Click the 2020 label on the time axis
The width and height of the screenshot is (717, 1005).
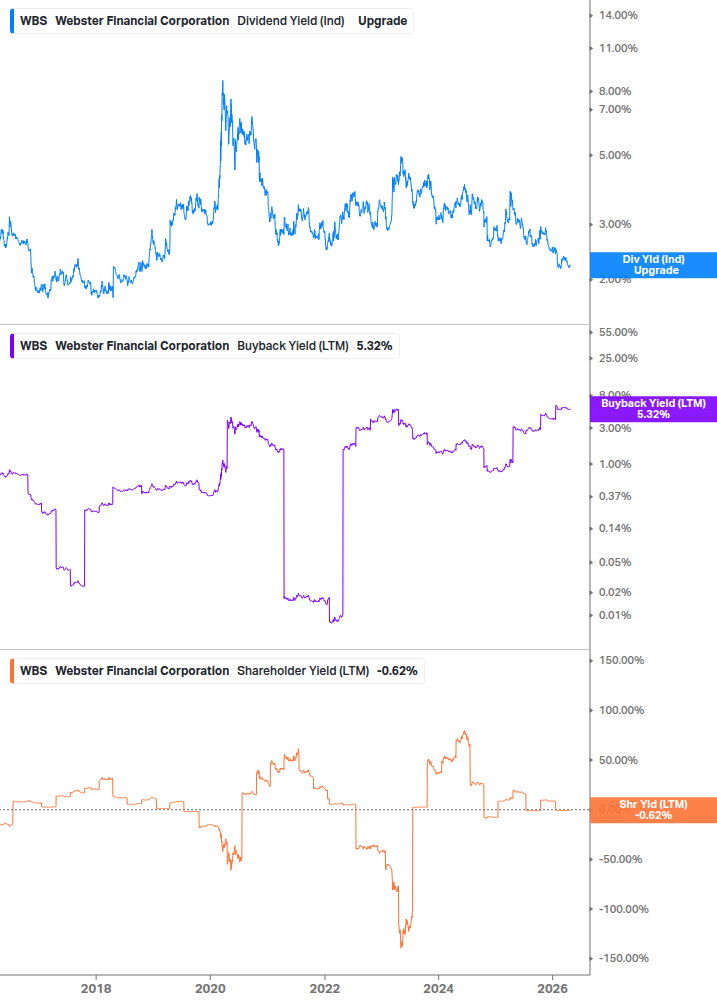211,988
